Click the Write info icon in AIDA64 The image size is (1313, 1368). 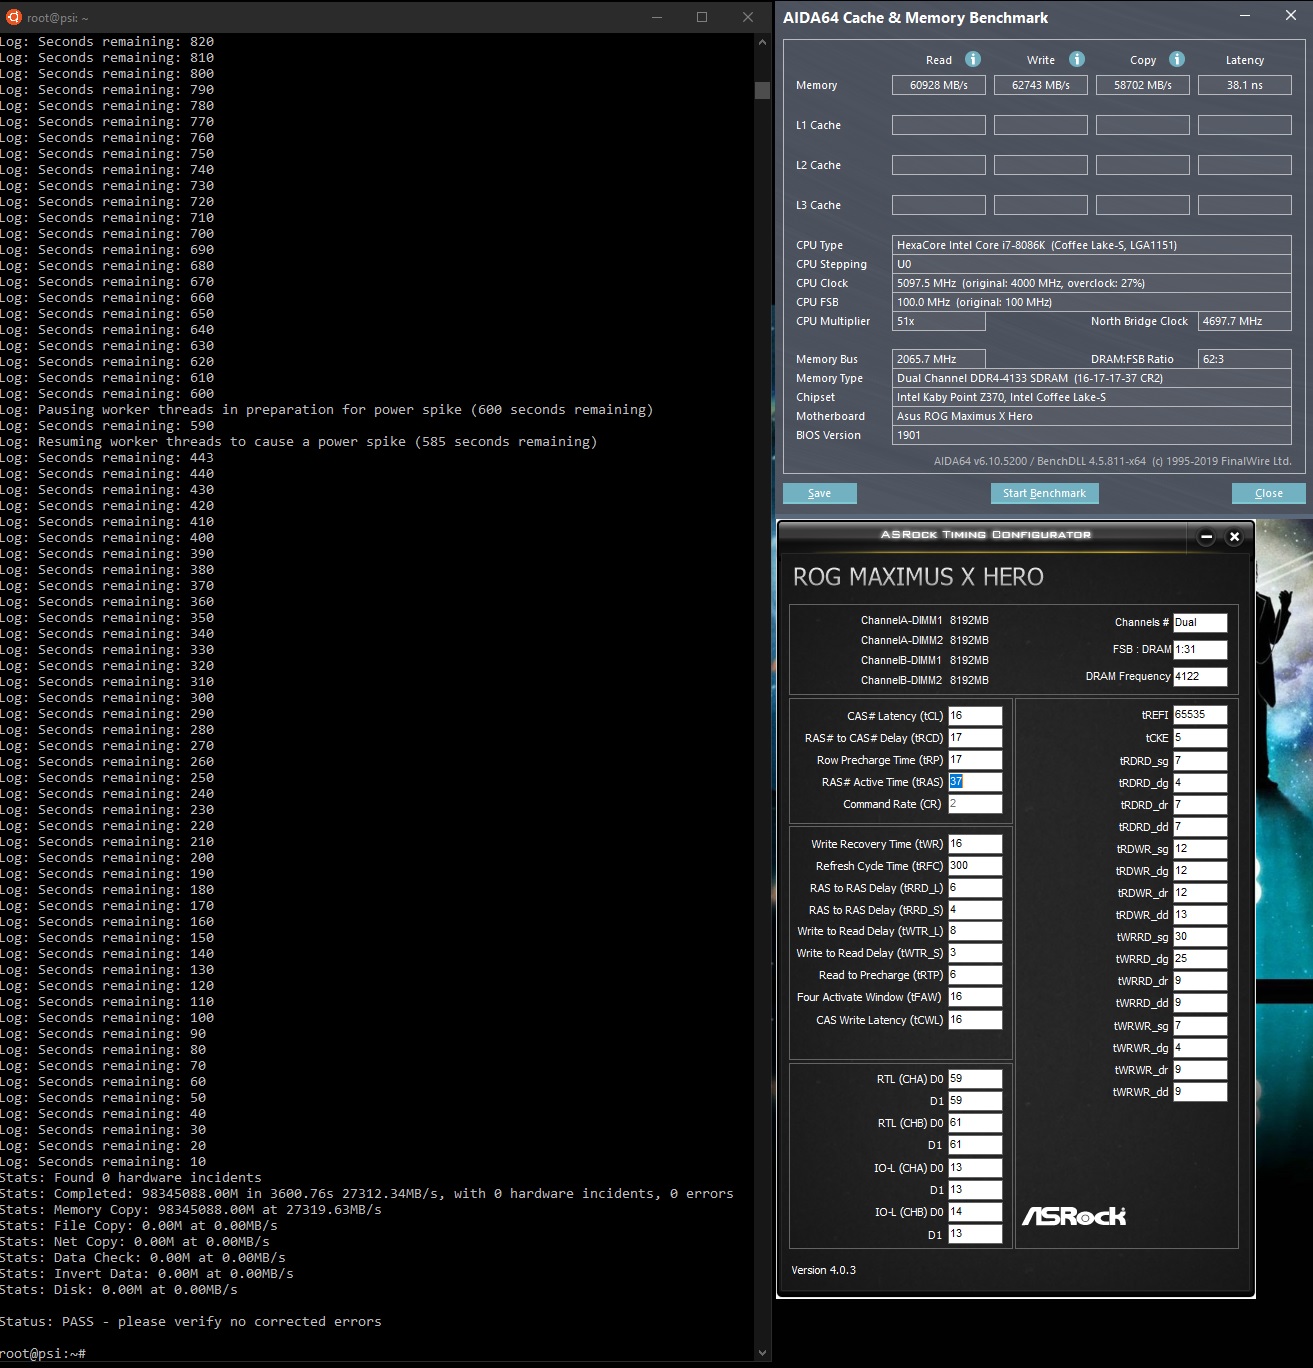click(1077, 59)
